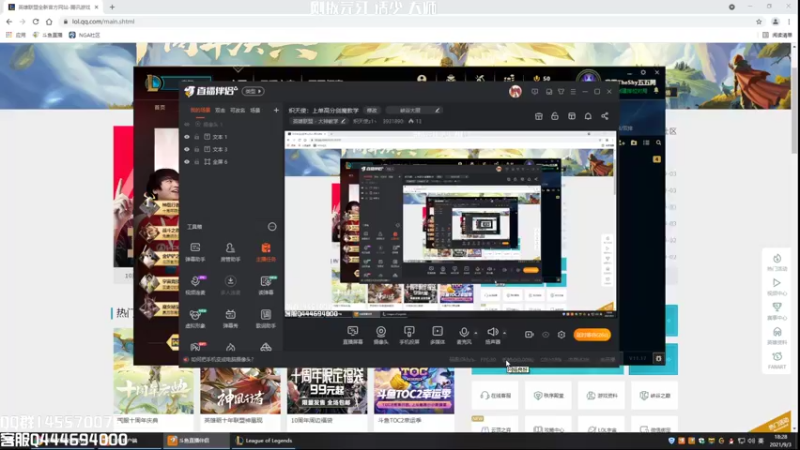The image size is (800, 450).
Task: Click the orange start-streaming button
Action: [592, 335]
